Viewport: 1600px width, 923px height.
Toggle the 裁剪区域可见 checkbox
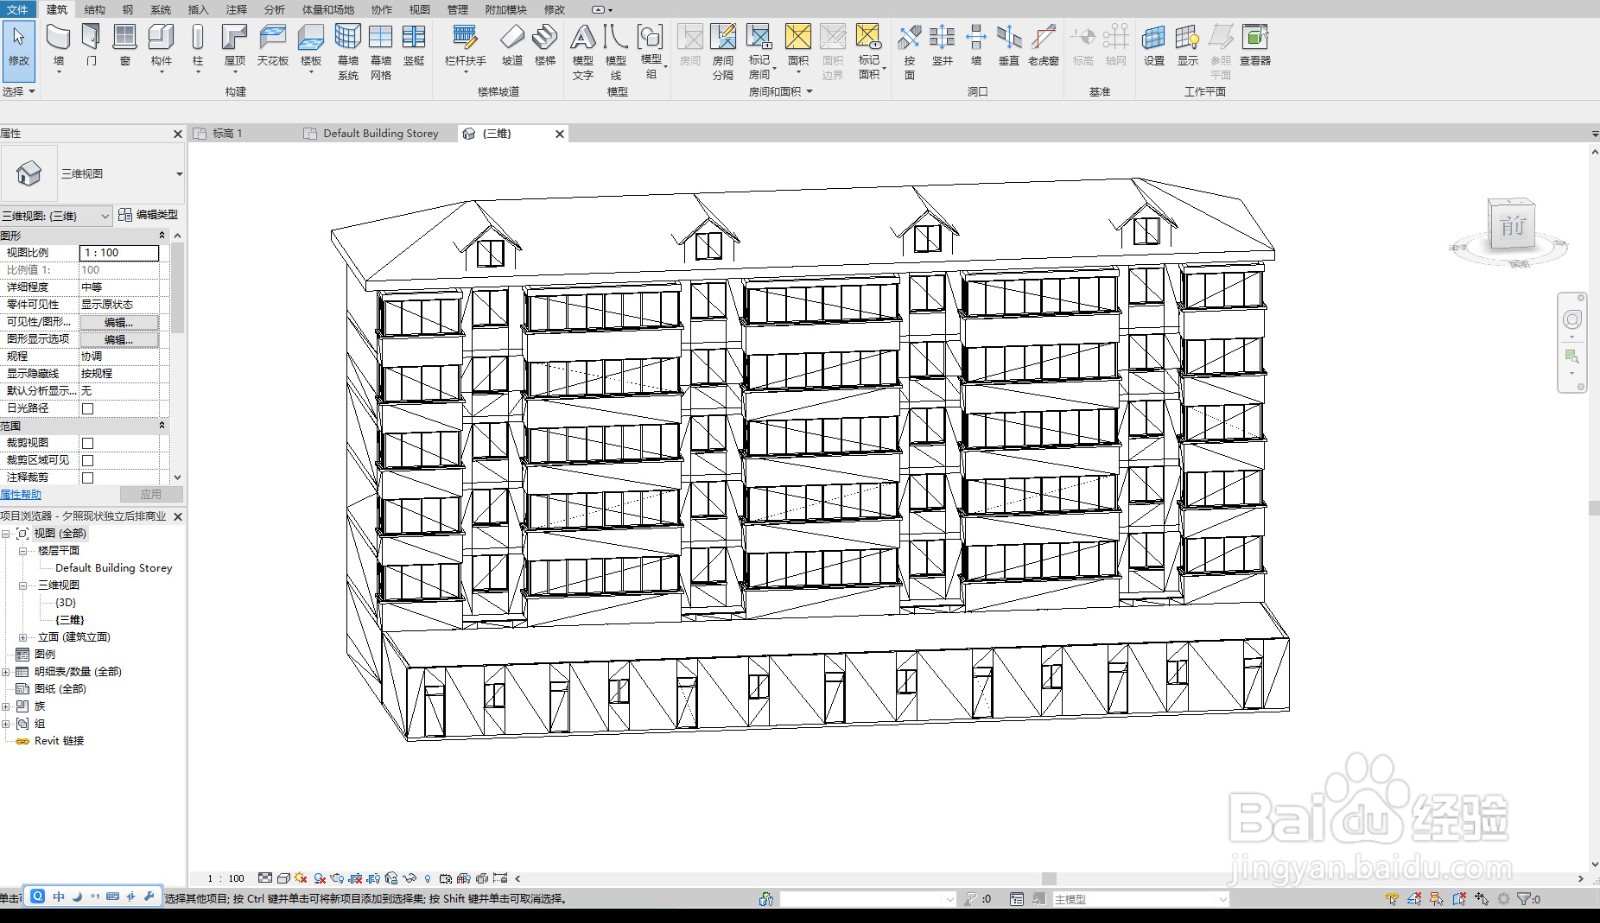(88, 460)
